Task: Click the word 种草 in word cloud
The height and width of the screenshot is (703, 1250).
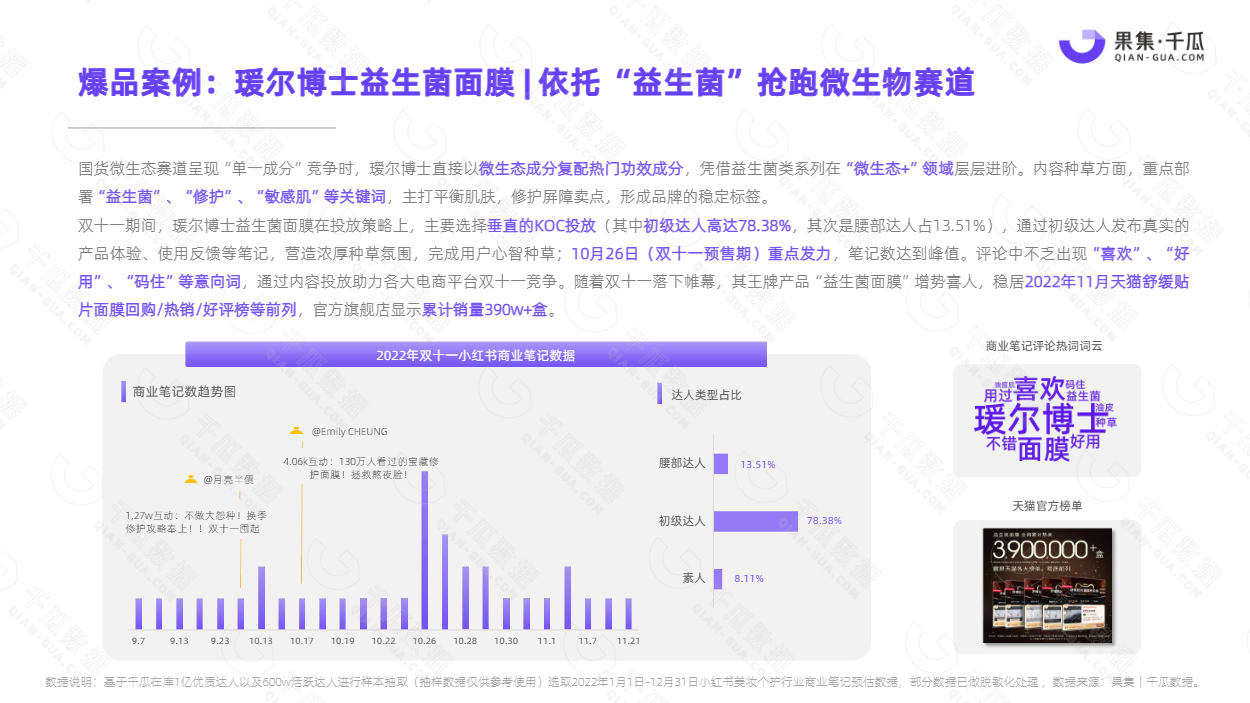Action: 1105,423
